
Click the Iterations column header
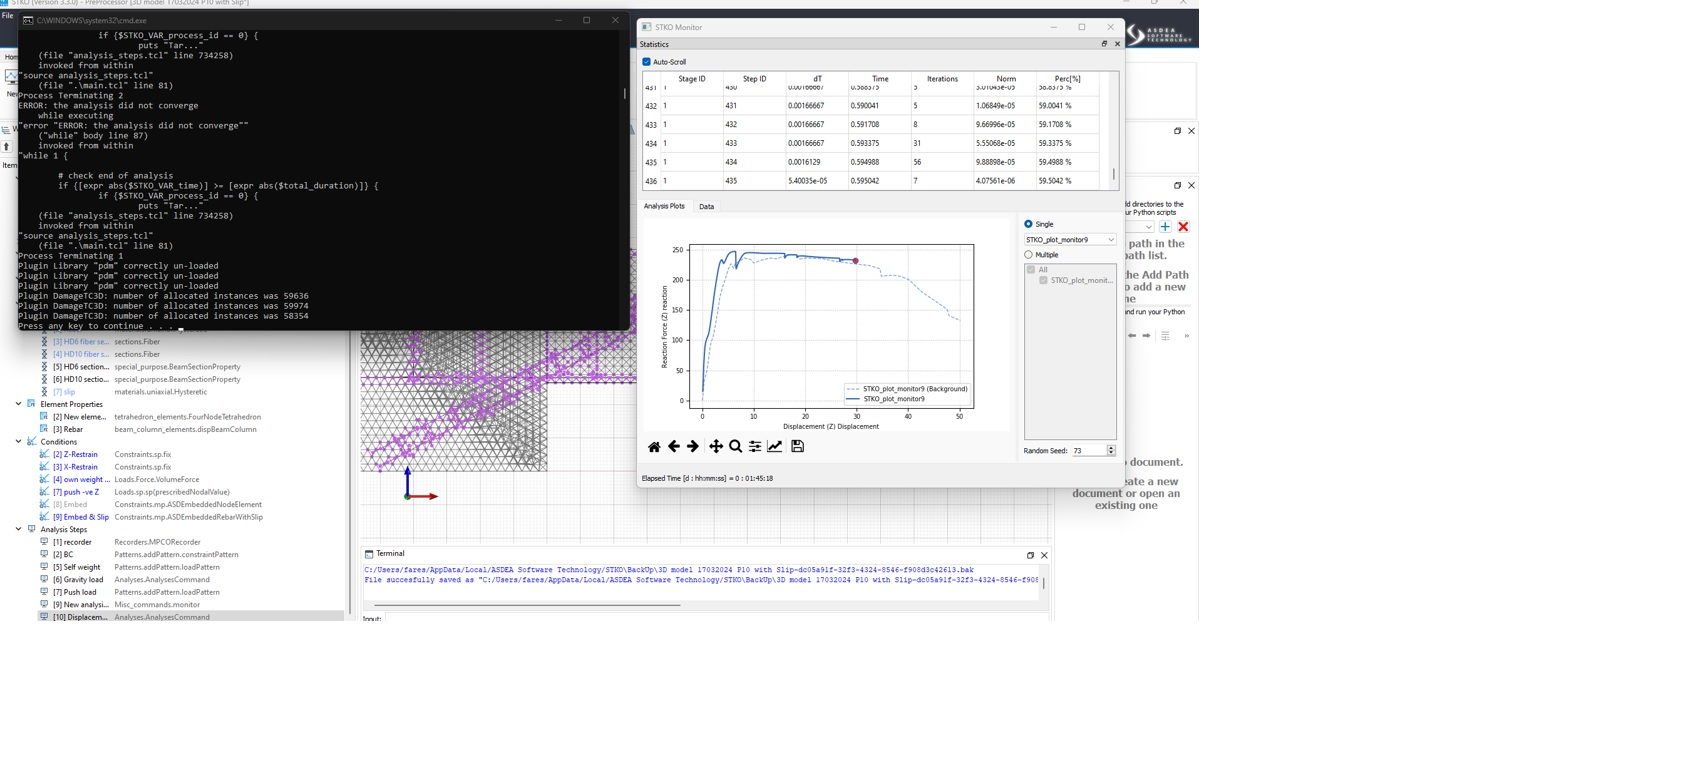coord(942,79)
